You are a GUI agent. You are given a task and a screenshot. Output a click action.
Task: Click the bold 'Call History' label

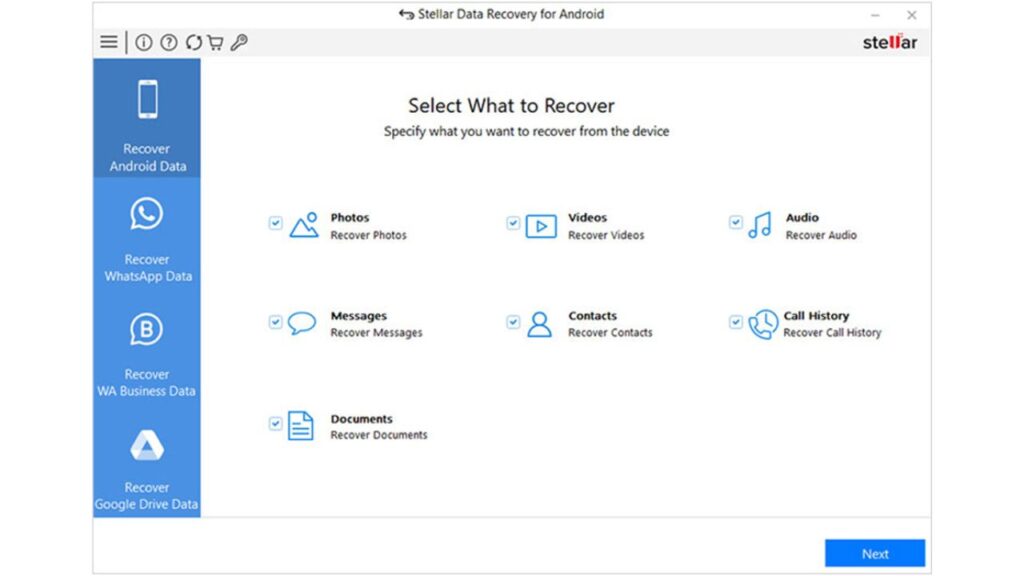coord(816,316)
